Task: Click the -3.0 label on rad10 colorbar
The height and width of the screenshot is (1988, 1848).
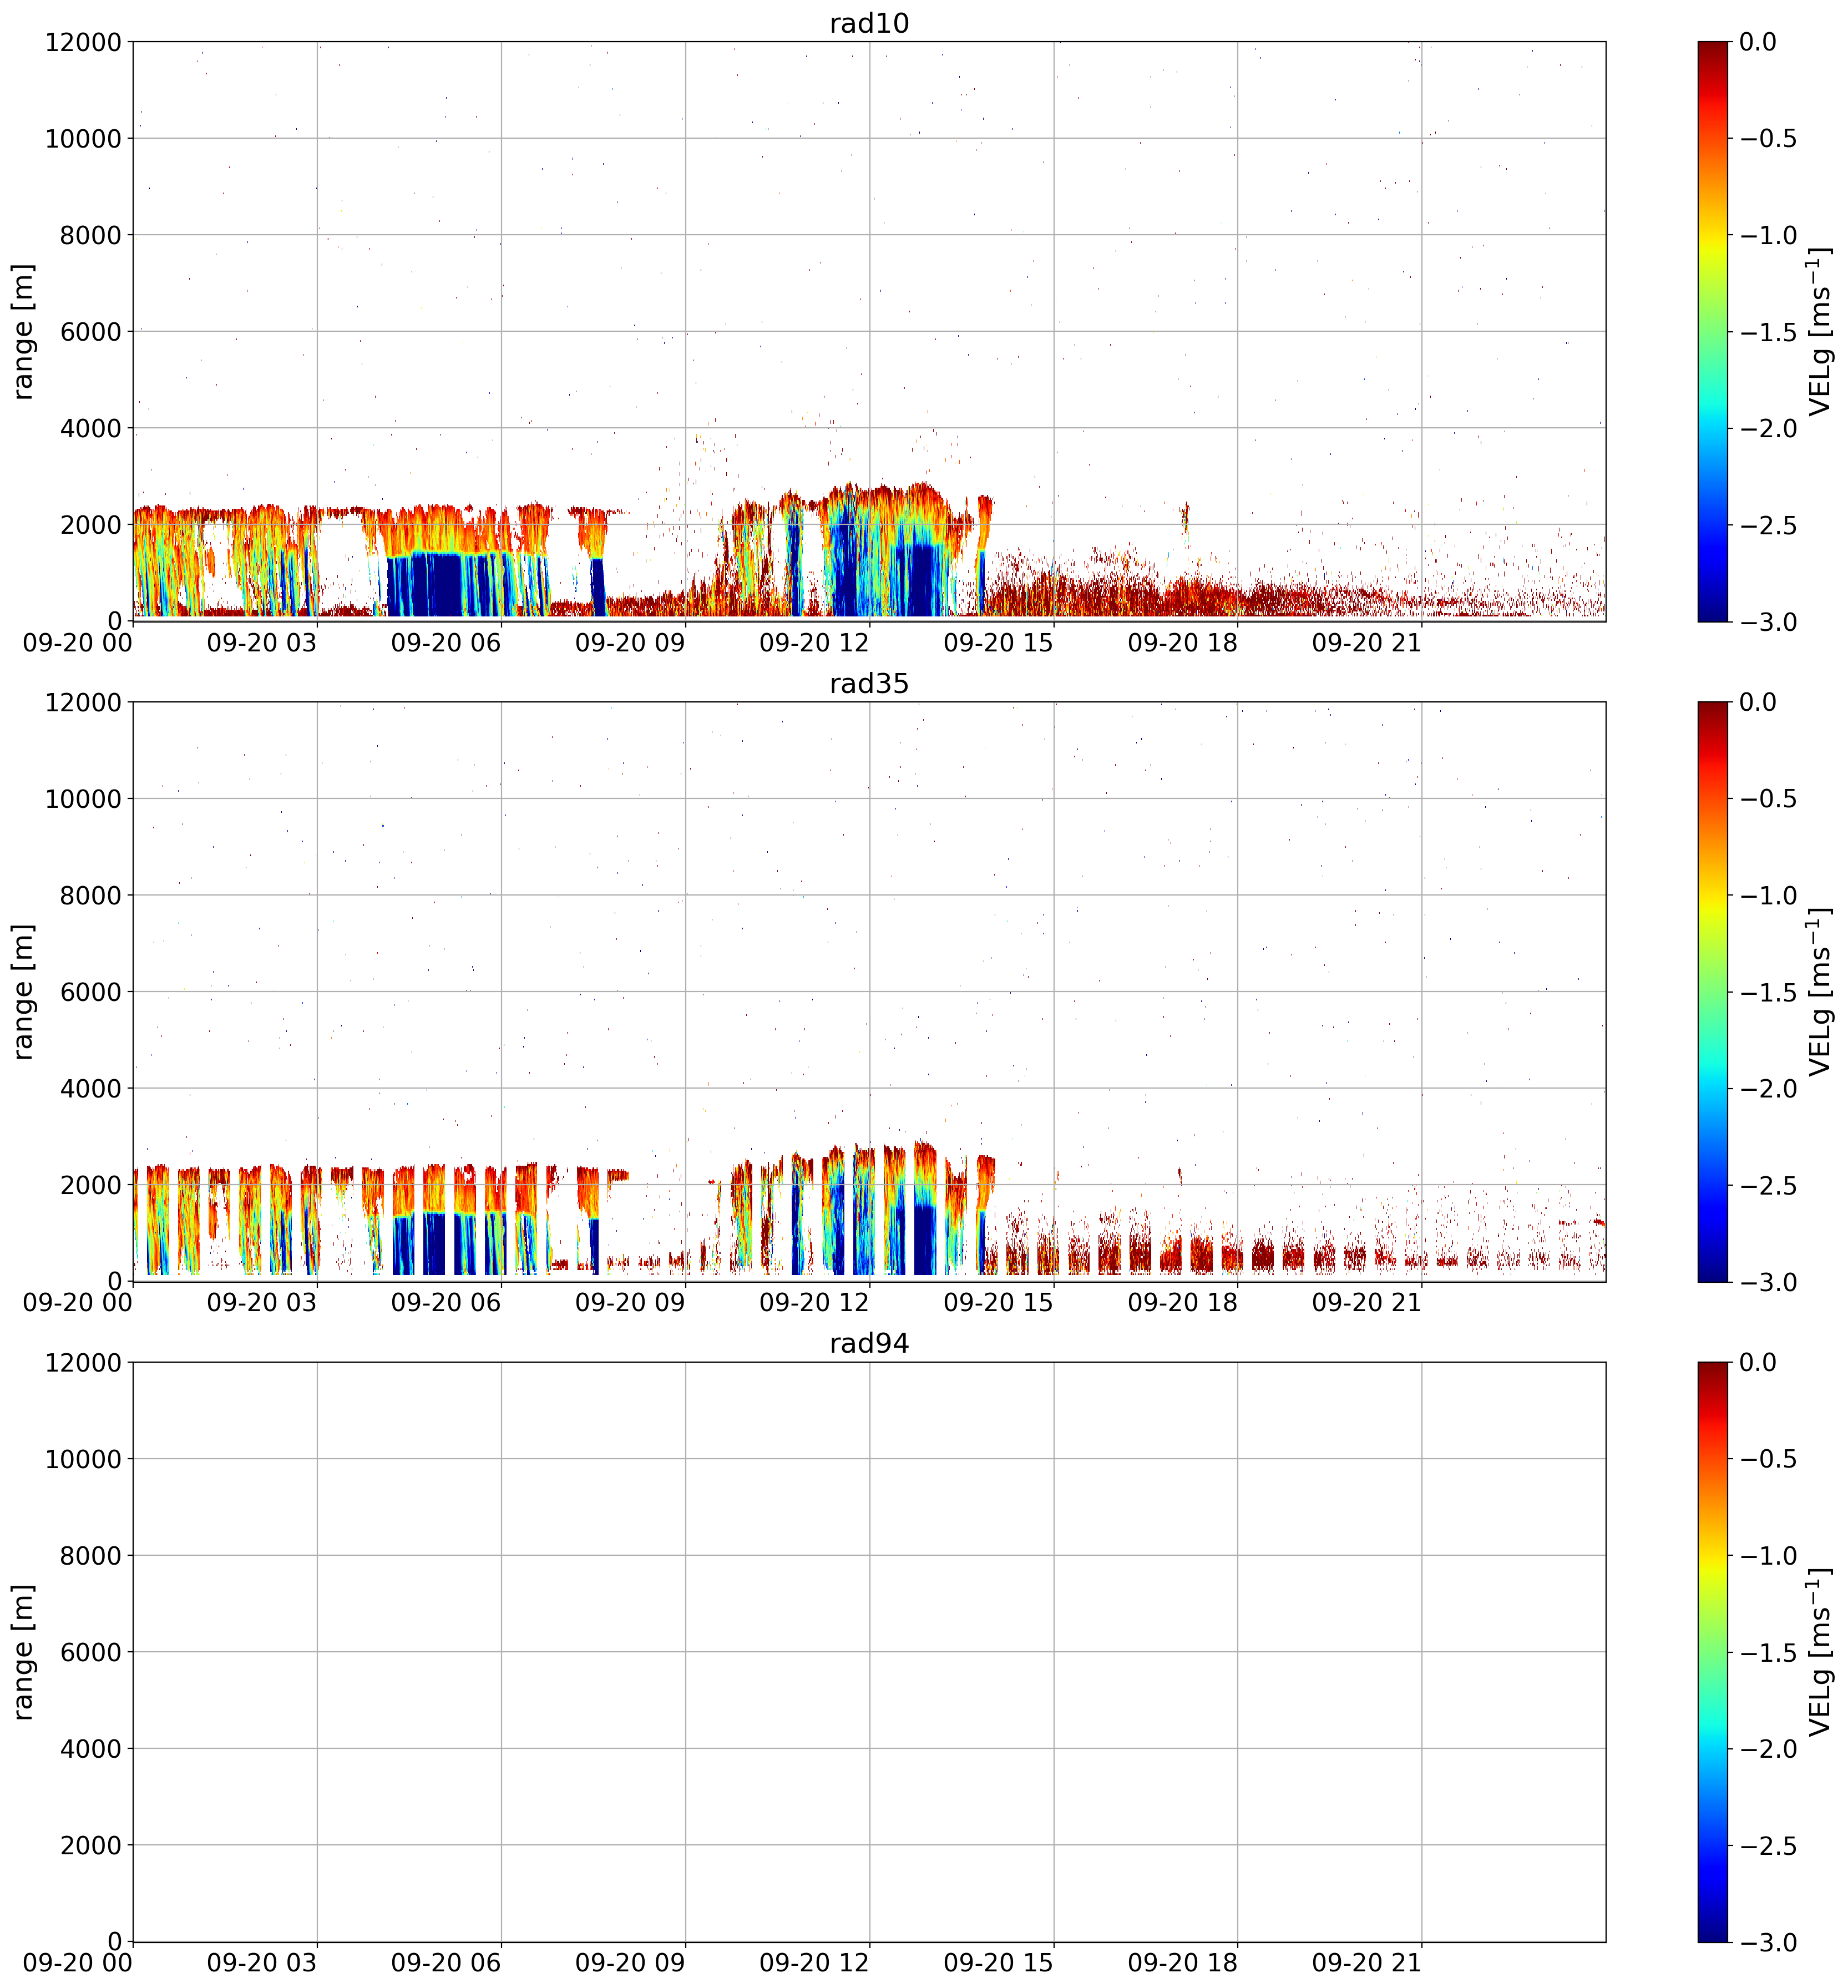Action: [1768, 622]
